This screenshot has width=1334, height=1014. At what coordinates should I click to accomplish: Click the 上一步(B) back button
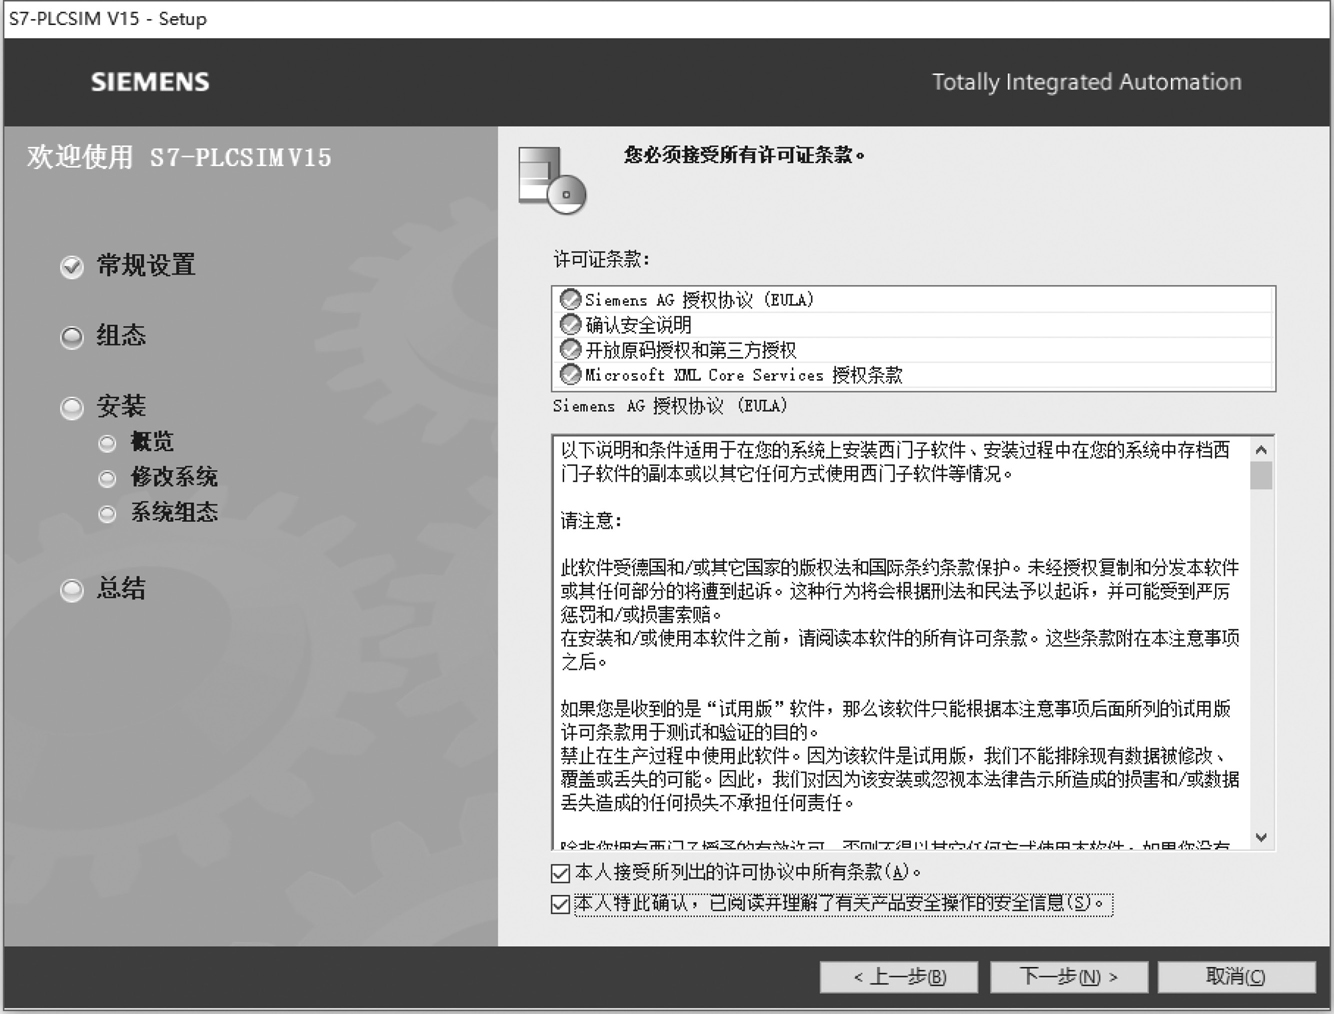point(898,977)
